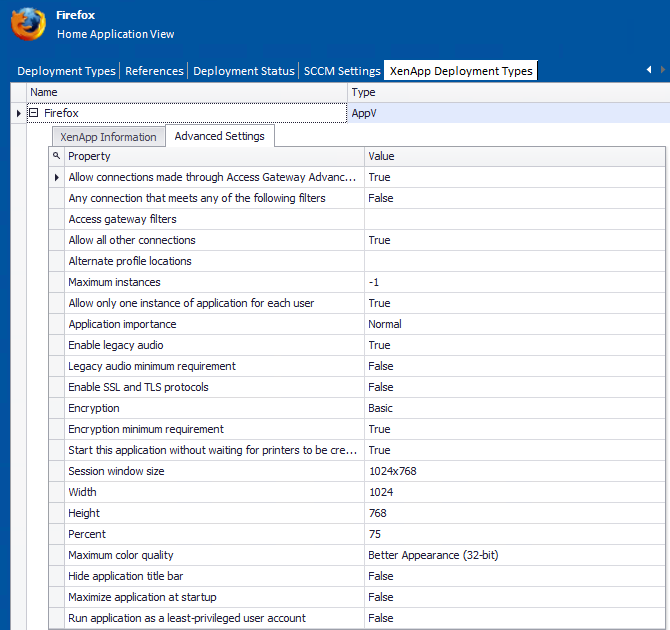Screen dimensions: 670x630
Task: Click the row arrow beside Allow connections property
Action: point(56,178)
